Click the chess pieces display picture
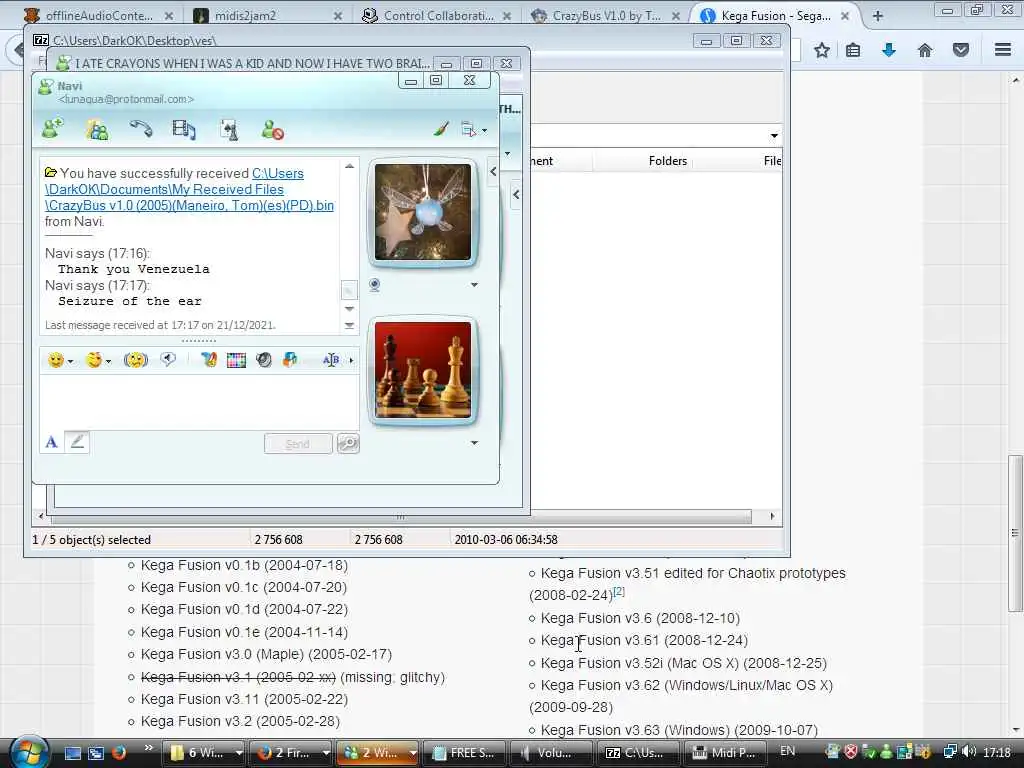This screenshot has width=1024, height=768. (423, 370)
